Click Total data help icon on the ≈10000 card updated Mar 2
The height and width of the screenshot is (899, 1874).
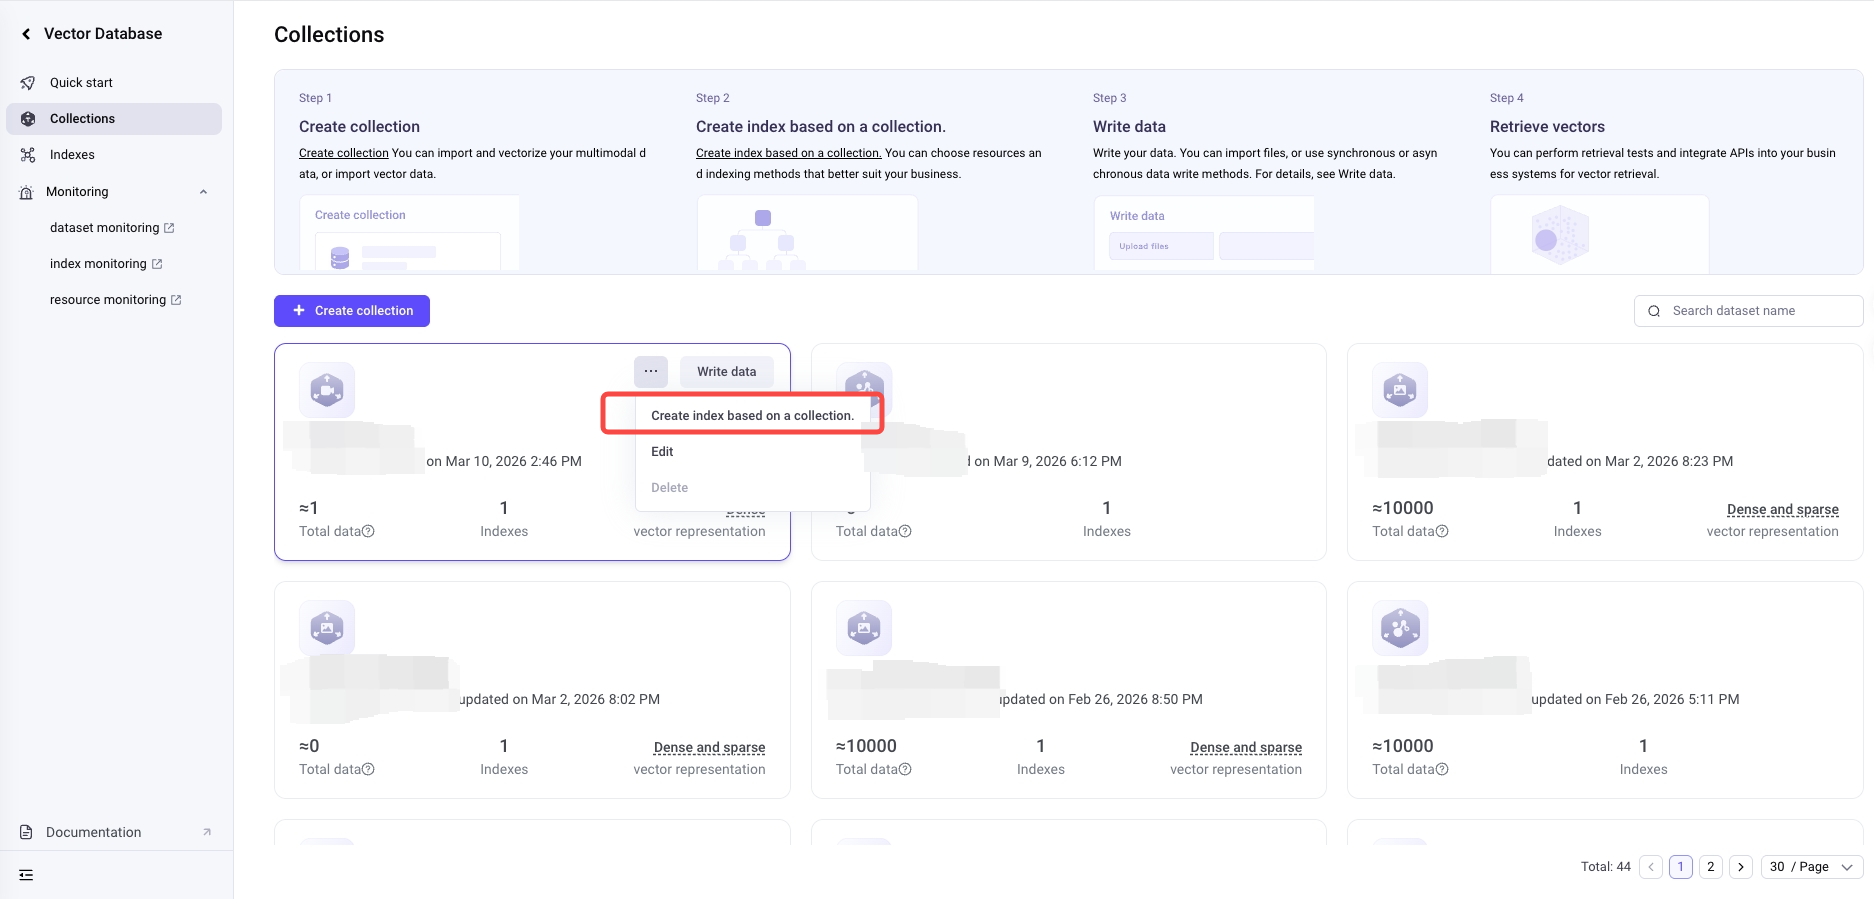coord(1442,532)
